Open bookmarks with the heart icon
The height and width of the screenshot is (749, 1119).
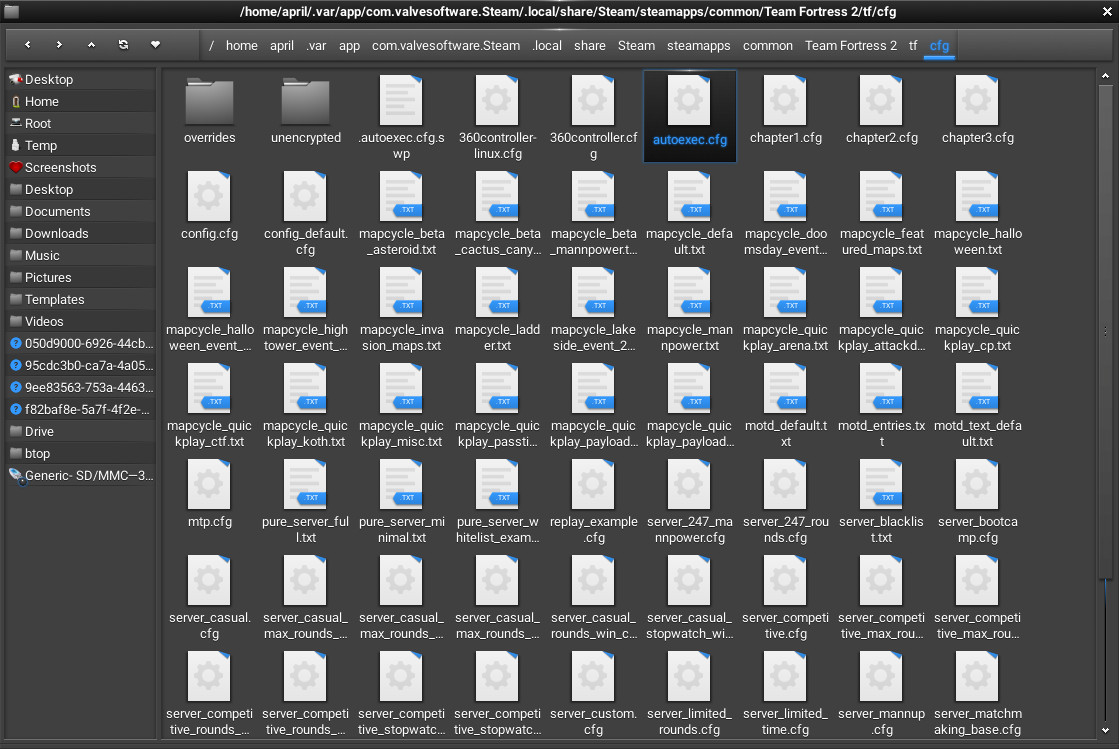coord(156,45)
